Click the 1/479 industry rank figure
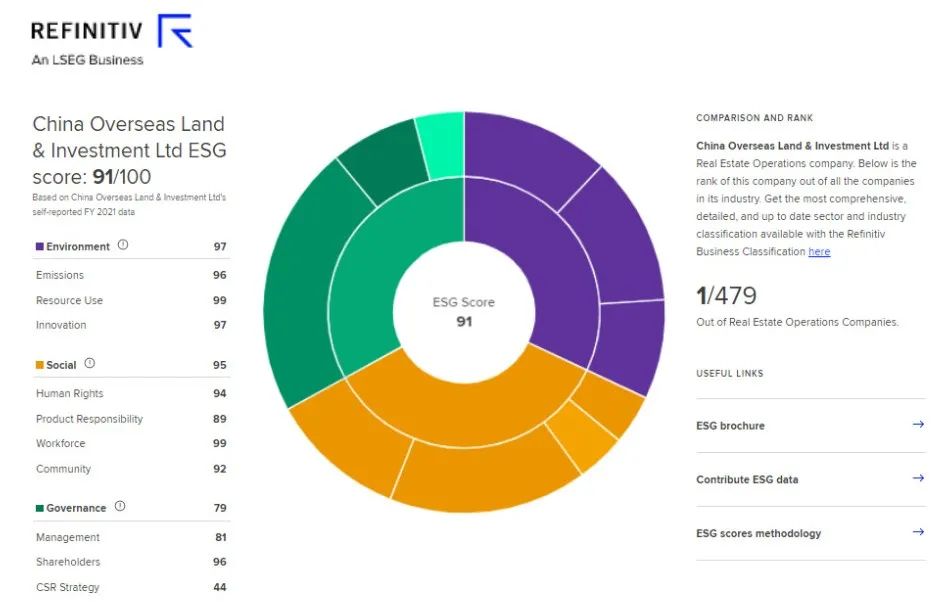Viewport: 937px width, 602px height. (x=726, y=295)
